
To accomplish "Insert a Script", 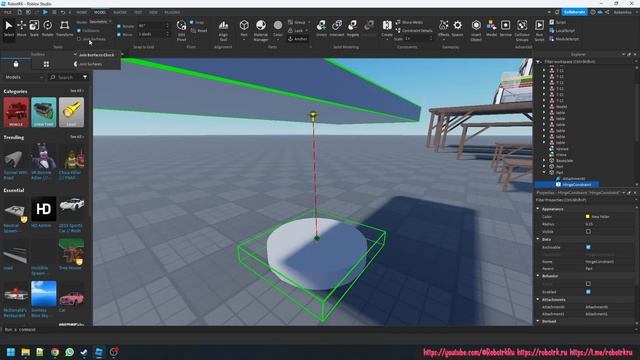I will coord(558,22).
